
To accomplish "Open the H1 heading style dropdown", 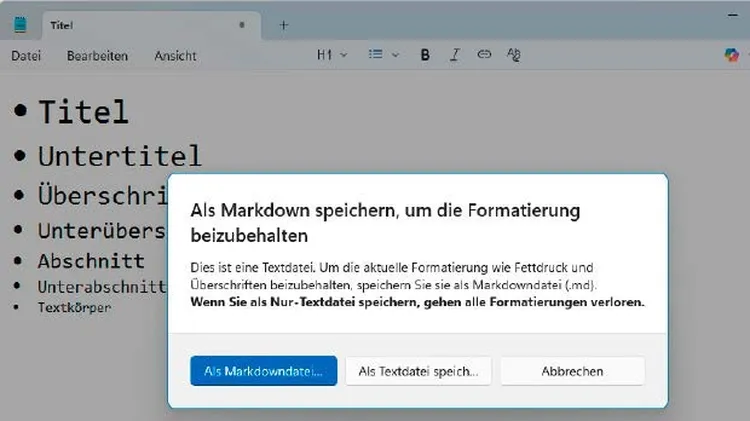I will (331, 55).
